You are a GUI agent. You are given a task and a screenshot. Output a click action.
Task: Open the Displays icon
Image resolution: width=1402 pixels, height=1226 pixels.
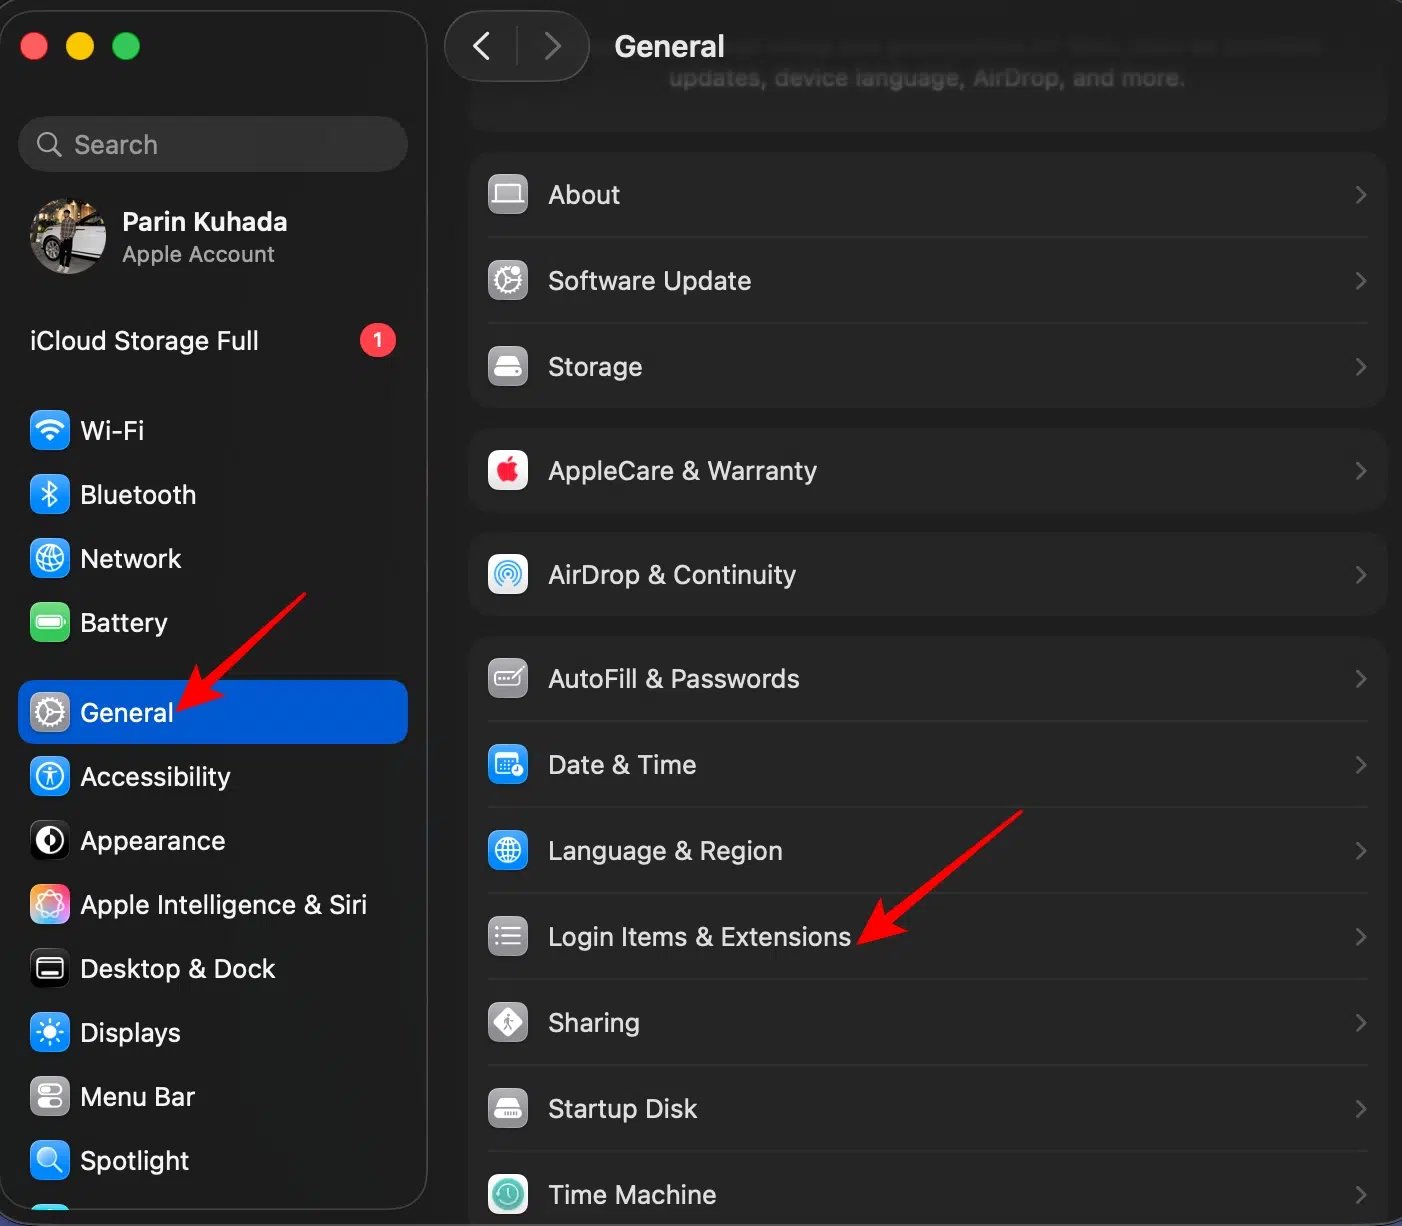click(50, 1033)
